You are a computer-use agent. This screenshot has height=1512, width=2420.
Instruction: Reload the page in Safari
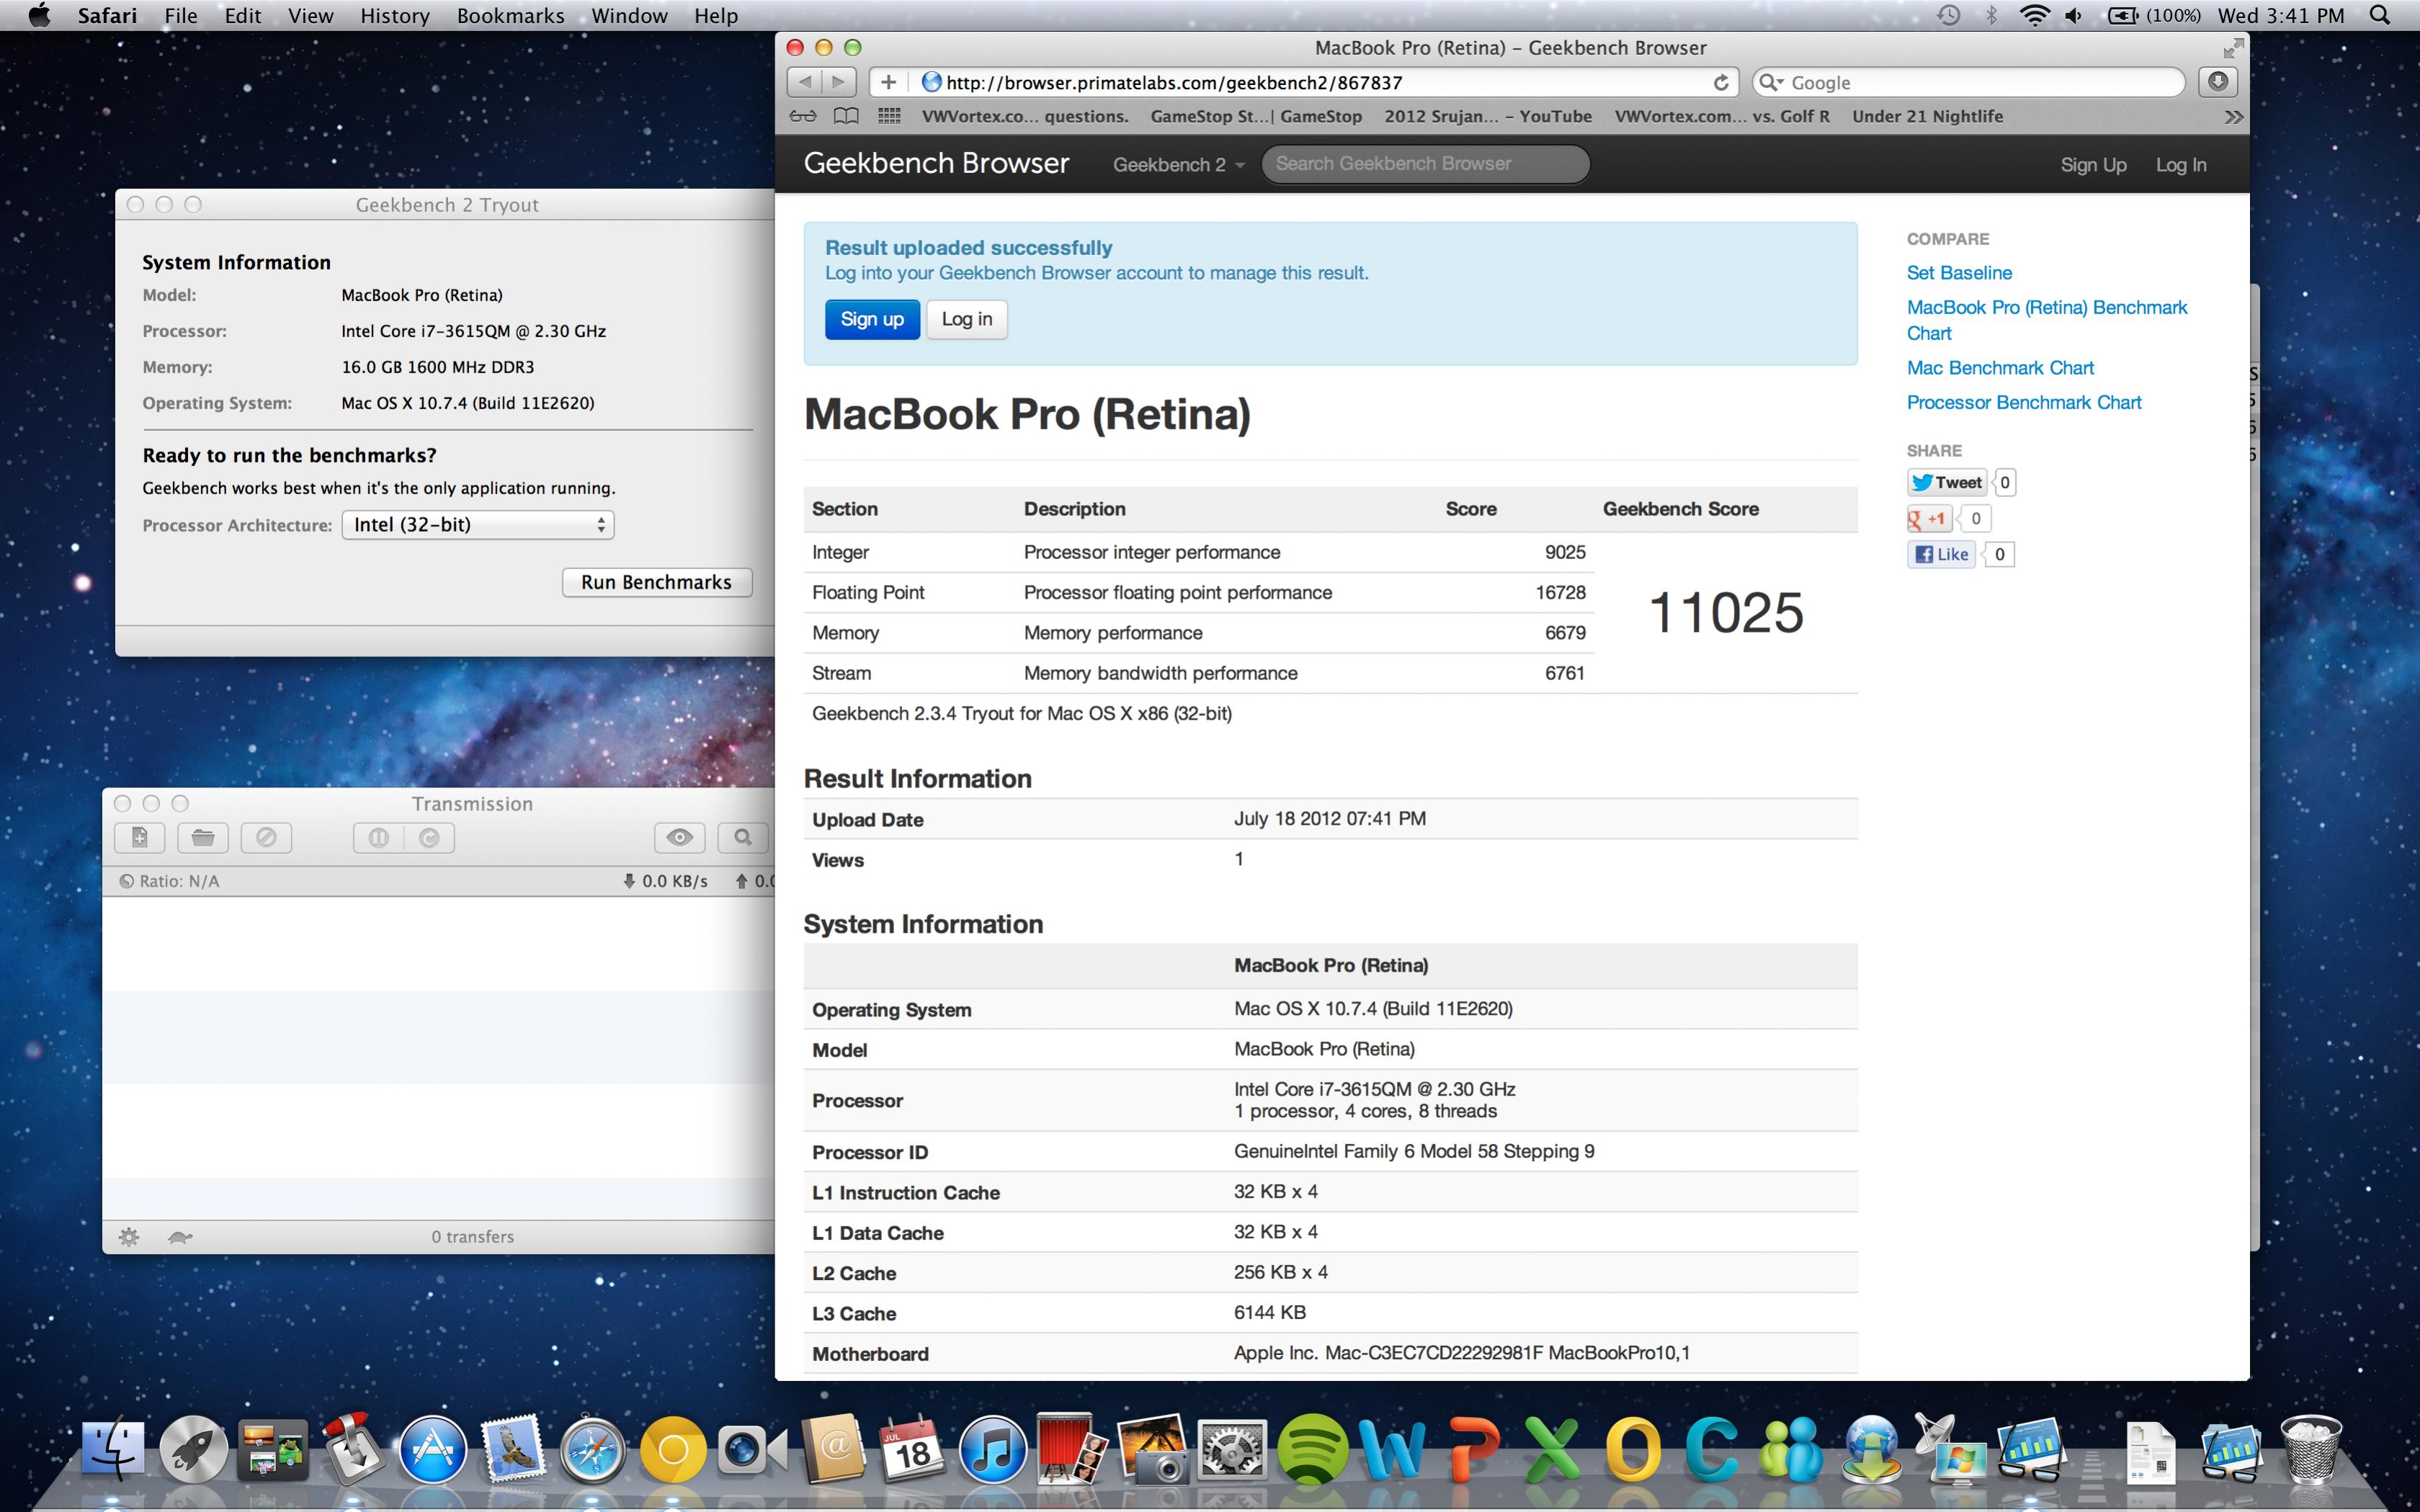coord(1721,82)
